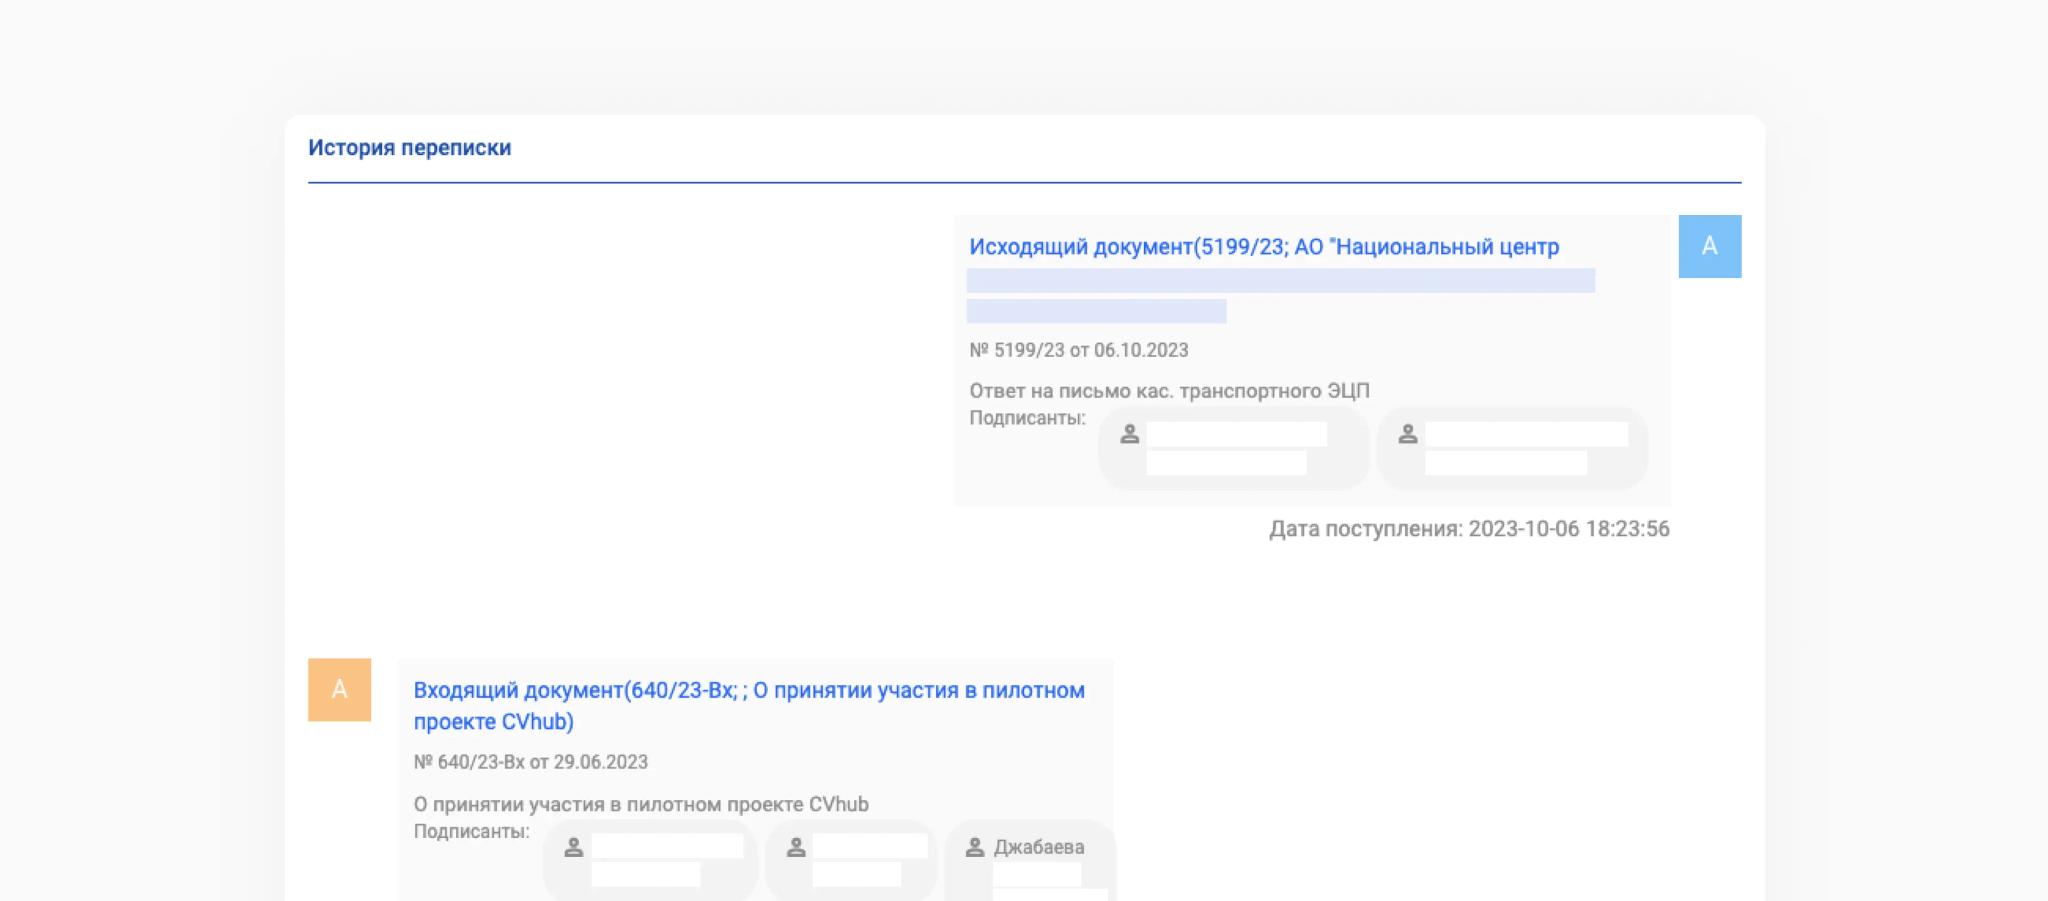Select the signer name "Джабаева"
2048x901 pixels.
point(1038,847)
